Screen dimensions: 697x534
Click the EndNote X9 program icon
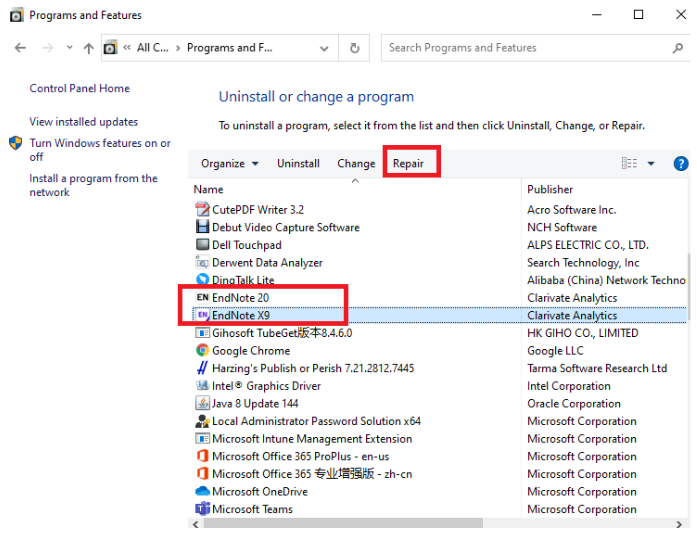(202, 315)
